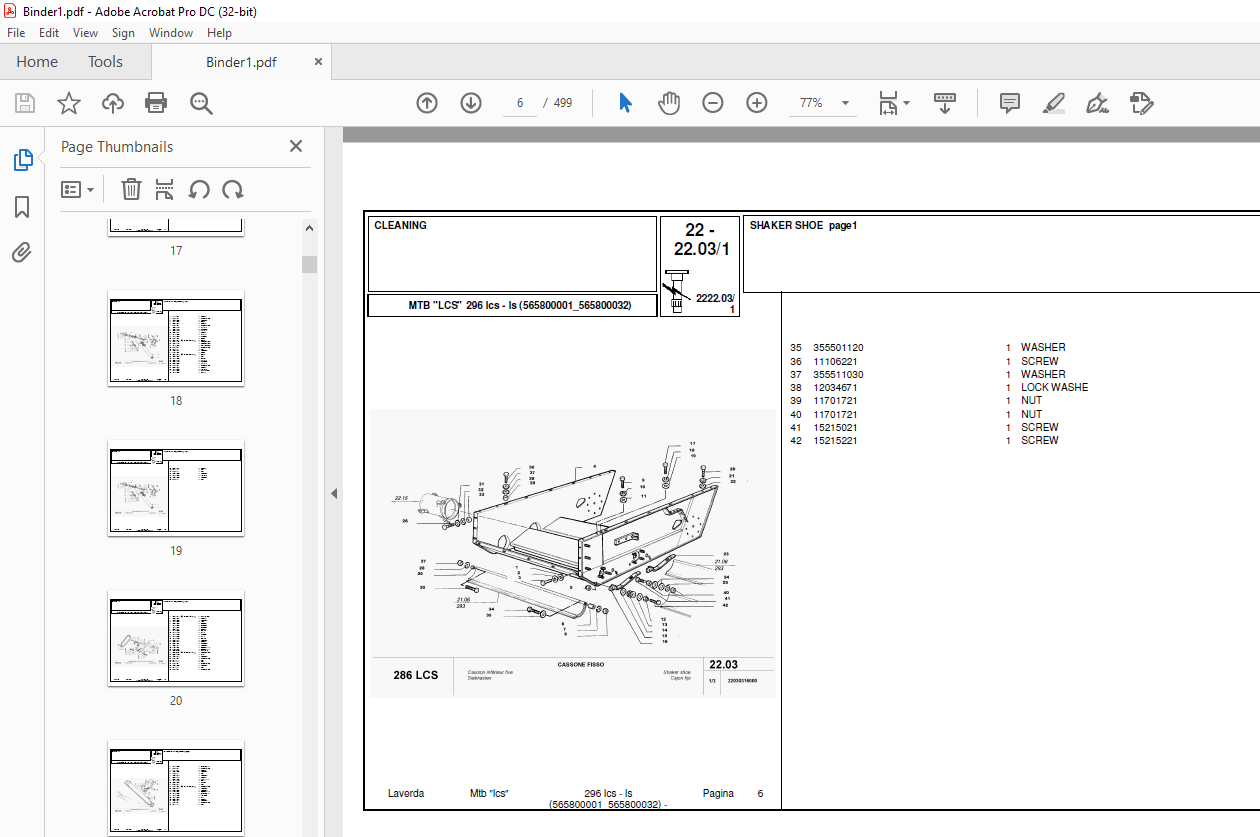Click part number 12034671
Screen dimensions: 1260x837
coord(835,387)
